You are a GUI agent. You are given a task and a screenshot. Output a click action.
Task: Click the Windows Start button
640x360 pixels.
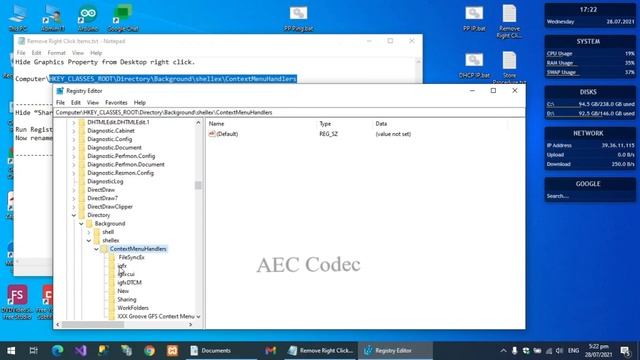point(11,350)
